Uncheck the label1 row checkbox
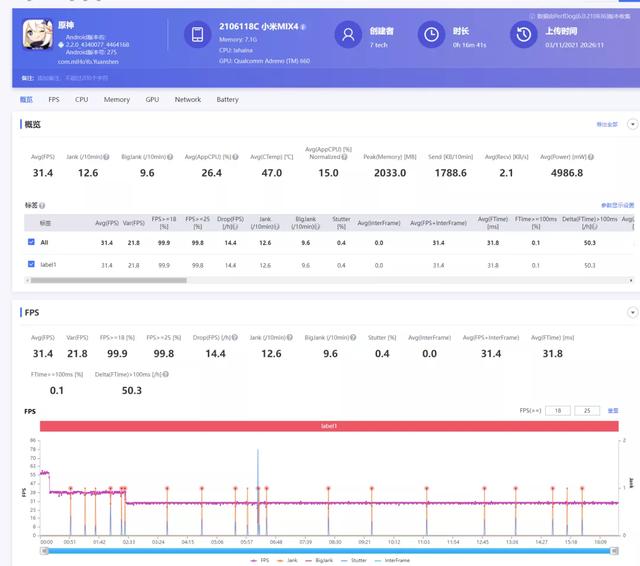The width and height of the screenshot is (640, 566). (x=31, y=265)
